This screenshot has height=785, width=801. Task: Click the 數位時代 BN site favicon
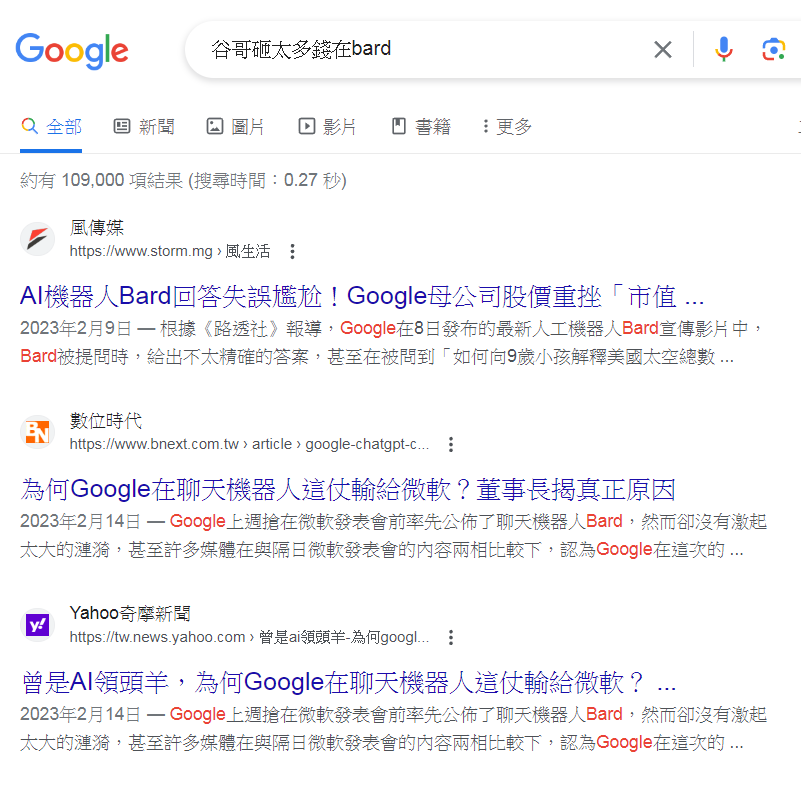37,432
